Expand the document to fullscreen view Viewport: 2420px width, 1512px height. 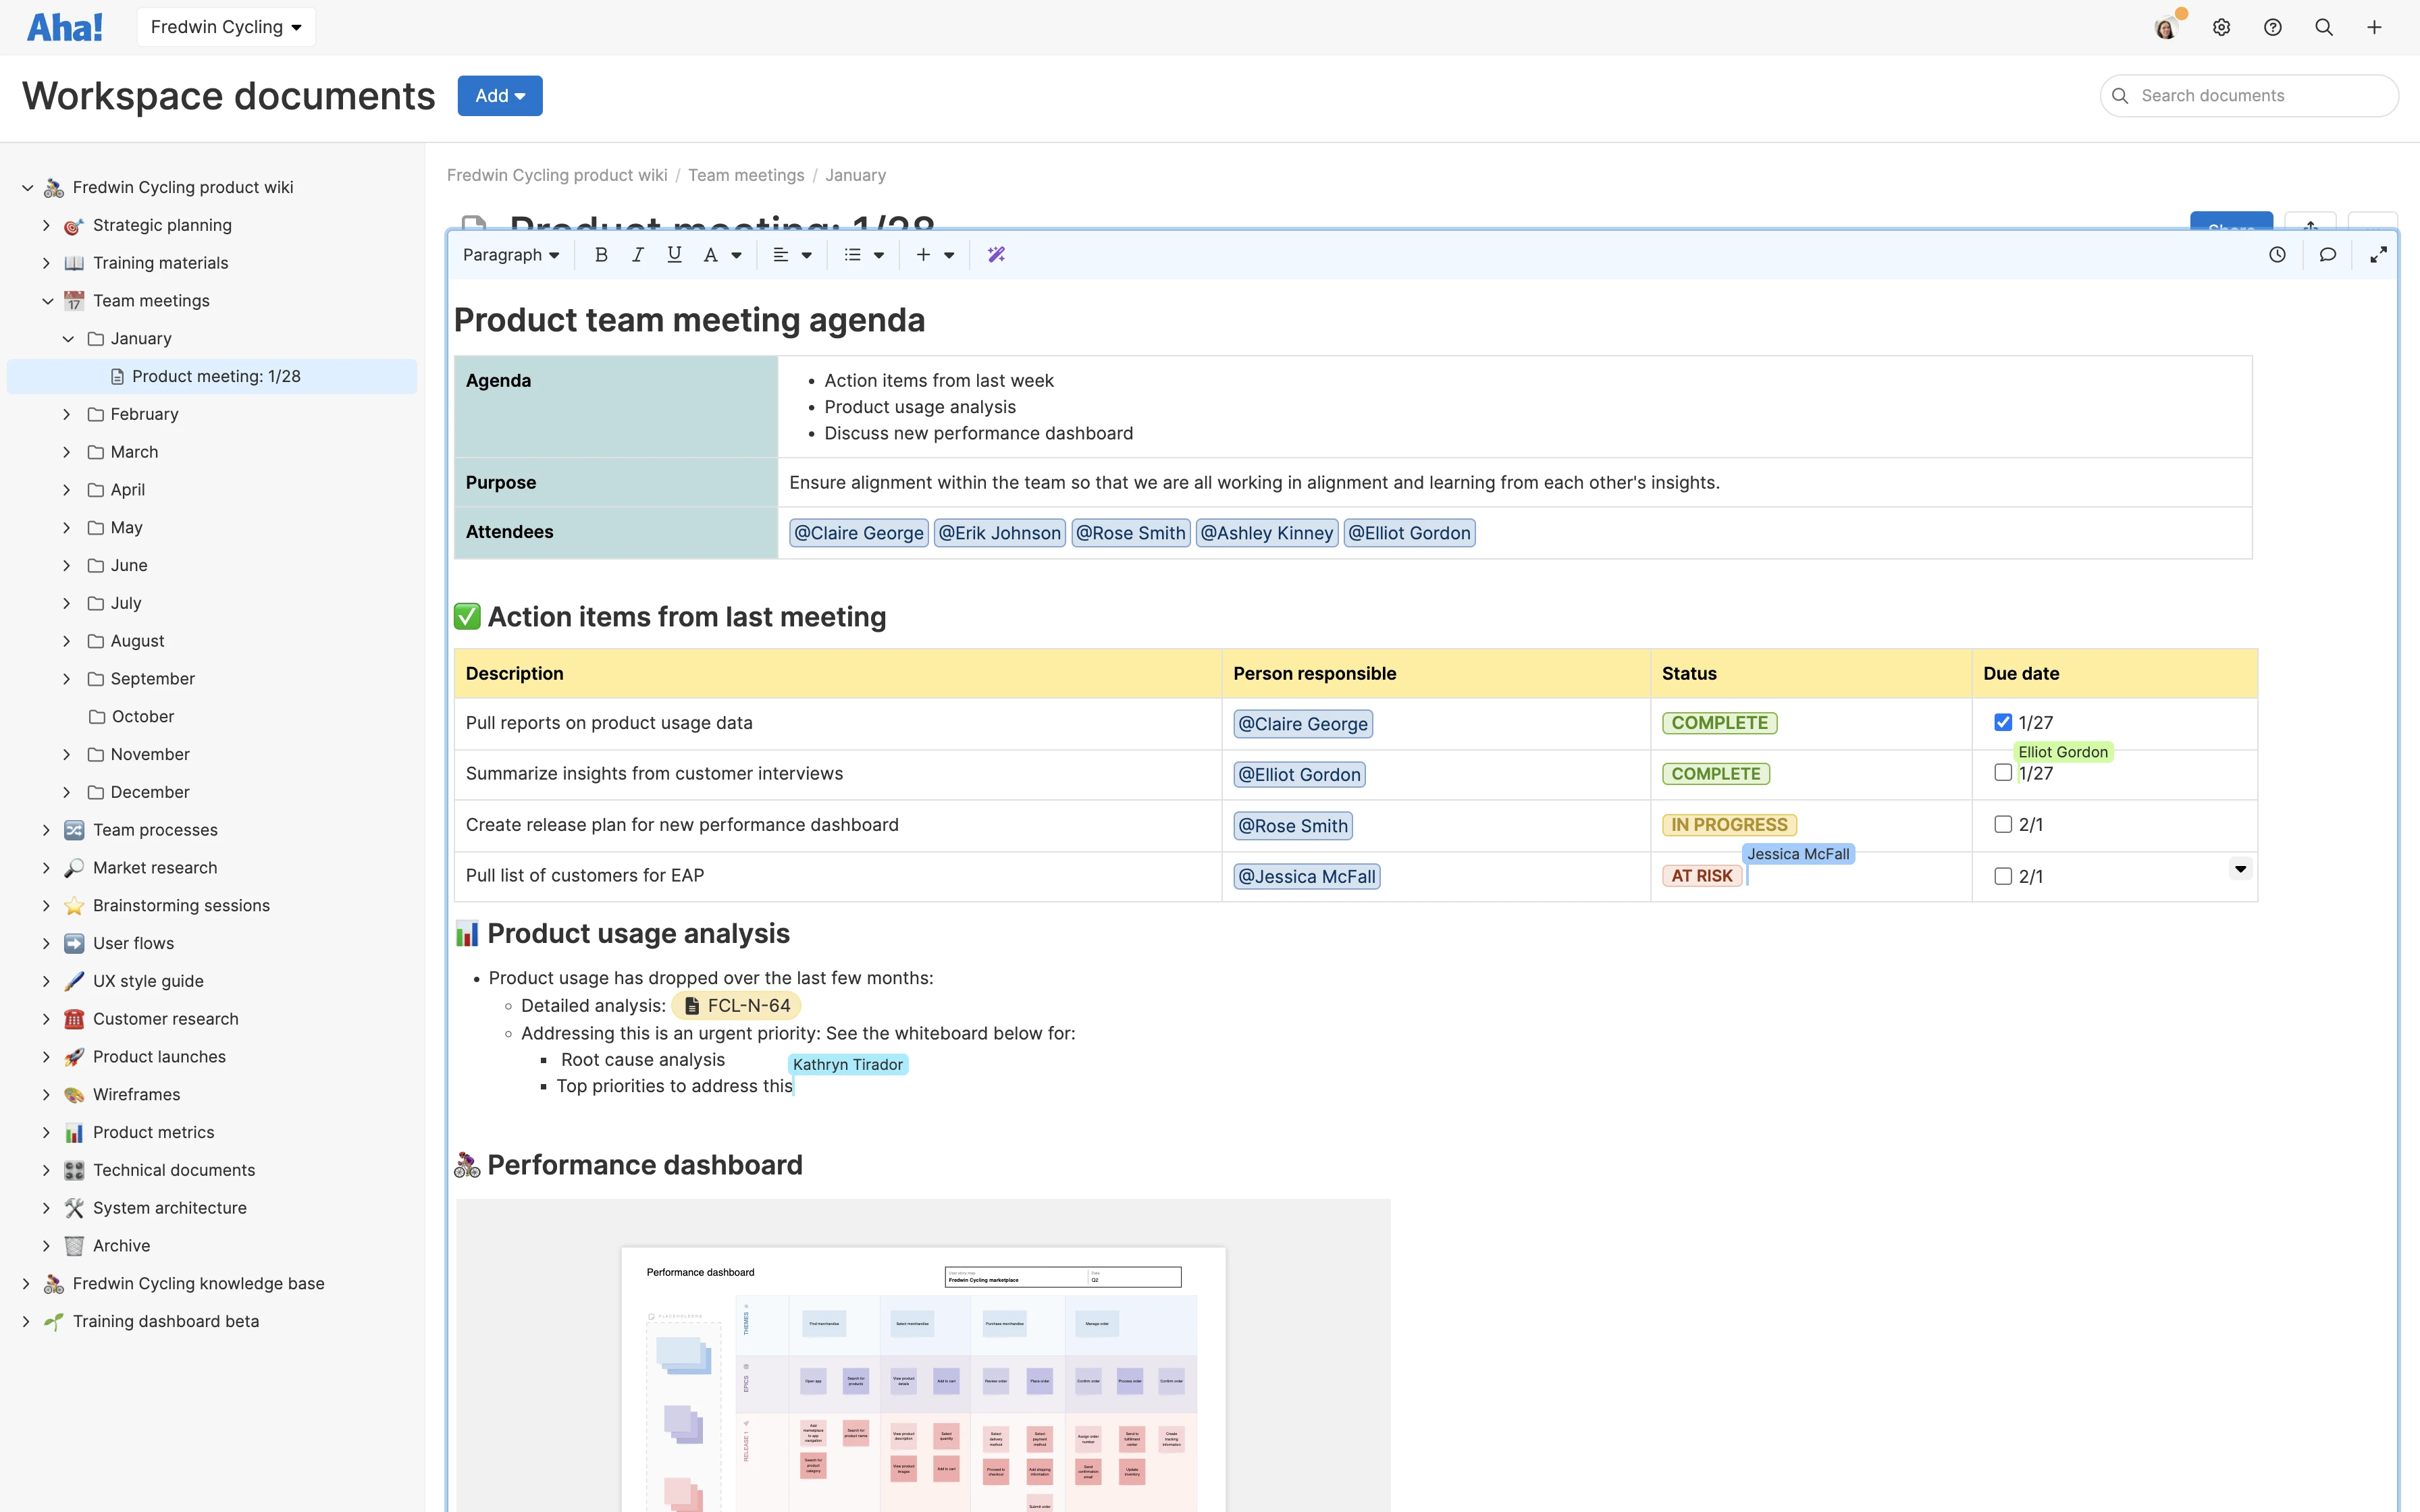tap(2379, 254)
